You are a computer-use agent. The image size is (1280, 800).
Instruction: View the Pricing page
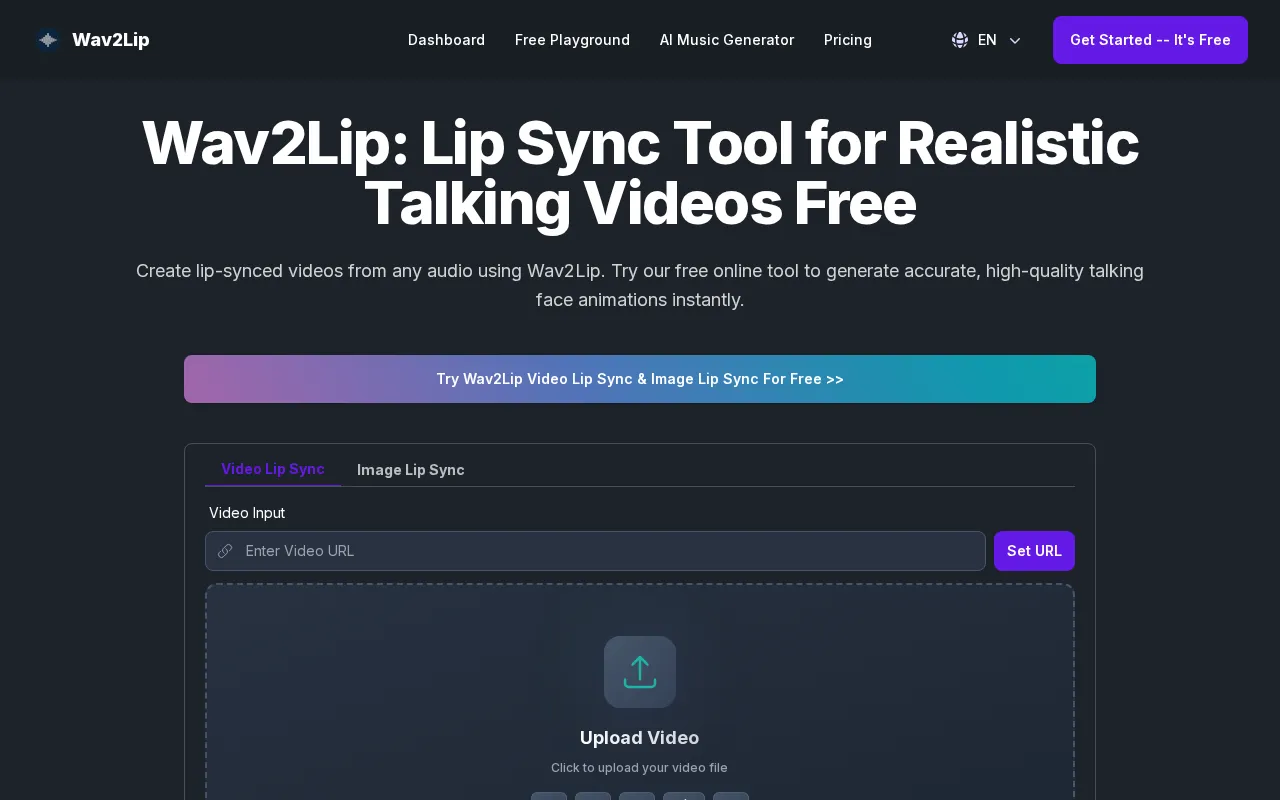coord(848,40)
